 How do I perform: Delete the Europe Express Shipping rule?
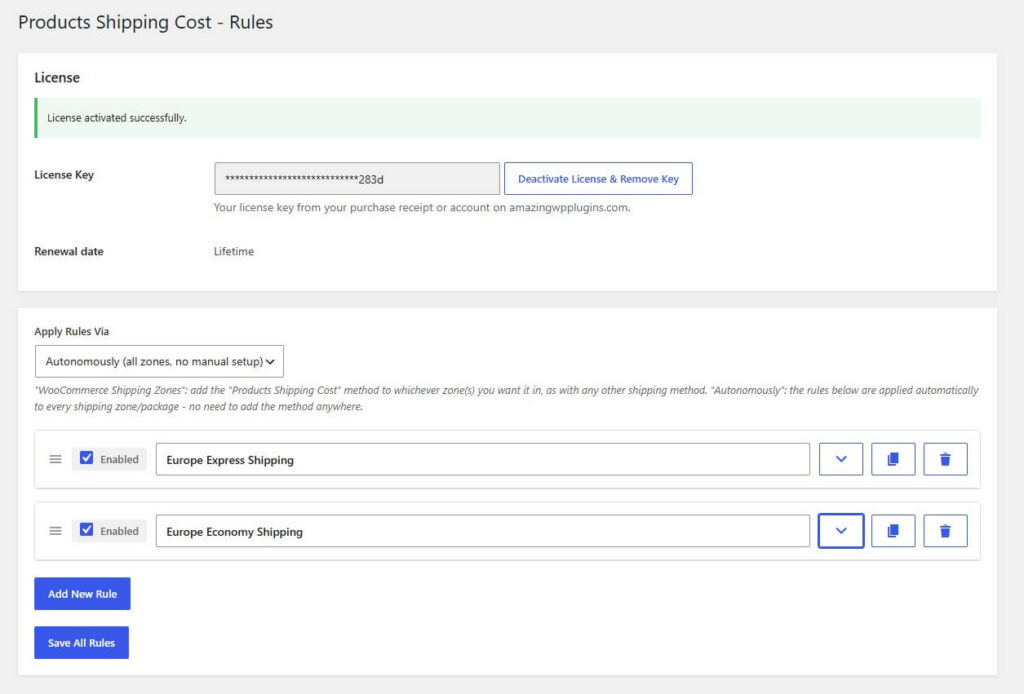tap(945, 459)
